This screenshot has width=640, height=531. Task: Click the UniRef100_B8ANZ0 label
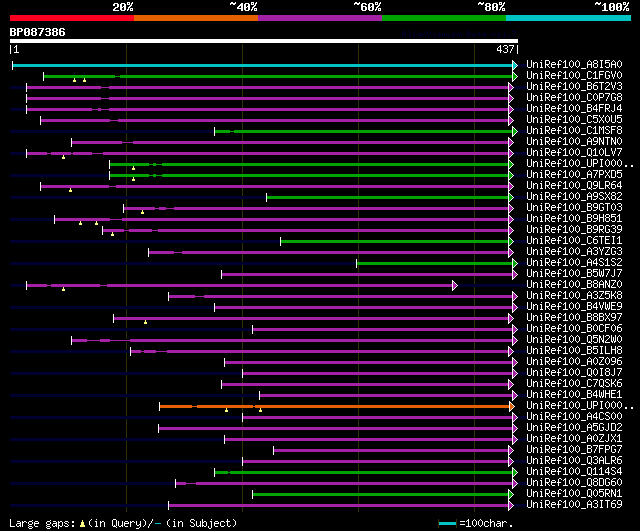(x=574, y=285)
